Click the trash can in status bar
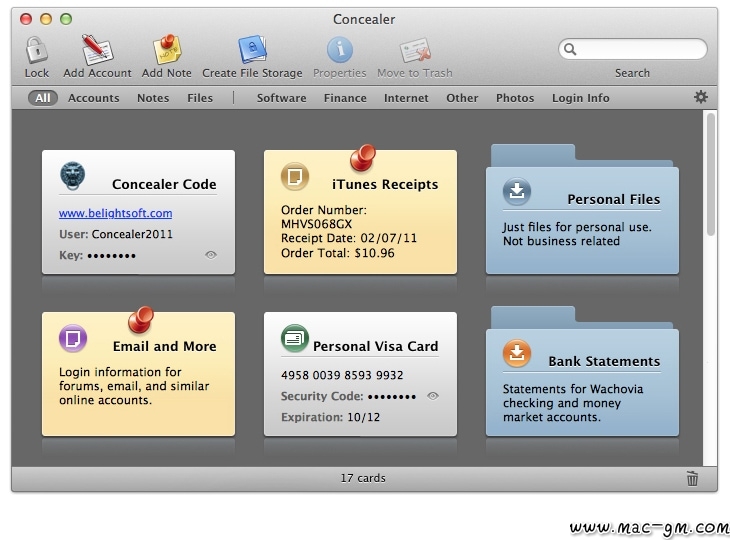The height and width of the screenshot is (540, 730). (692, 478)
